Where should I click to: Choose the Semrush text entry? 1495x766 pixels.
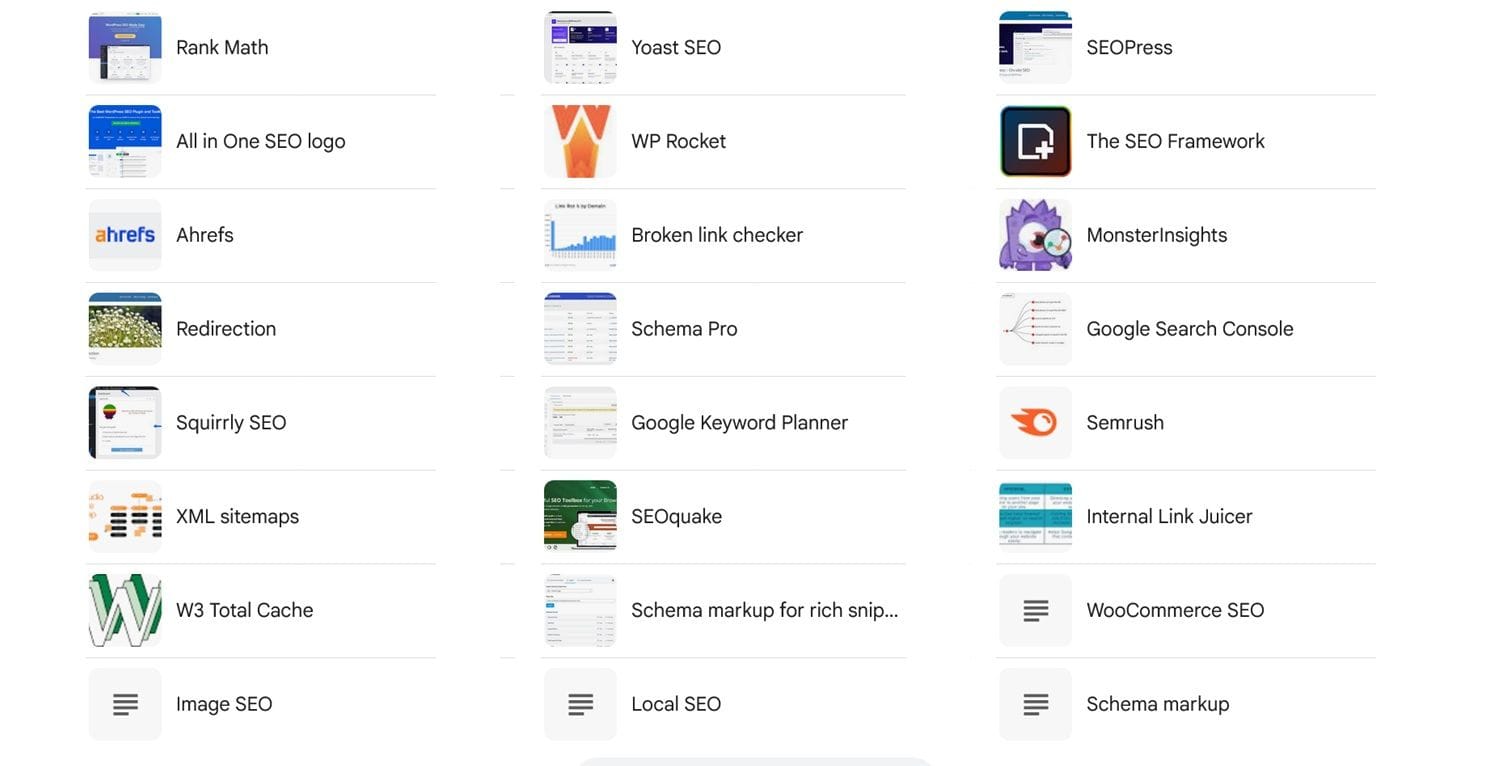[1125, 423]
